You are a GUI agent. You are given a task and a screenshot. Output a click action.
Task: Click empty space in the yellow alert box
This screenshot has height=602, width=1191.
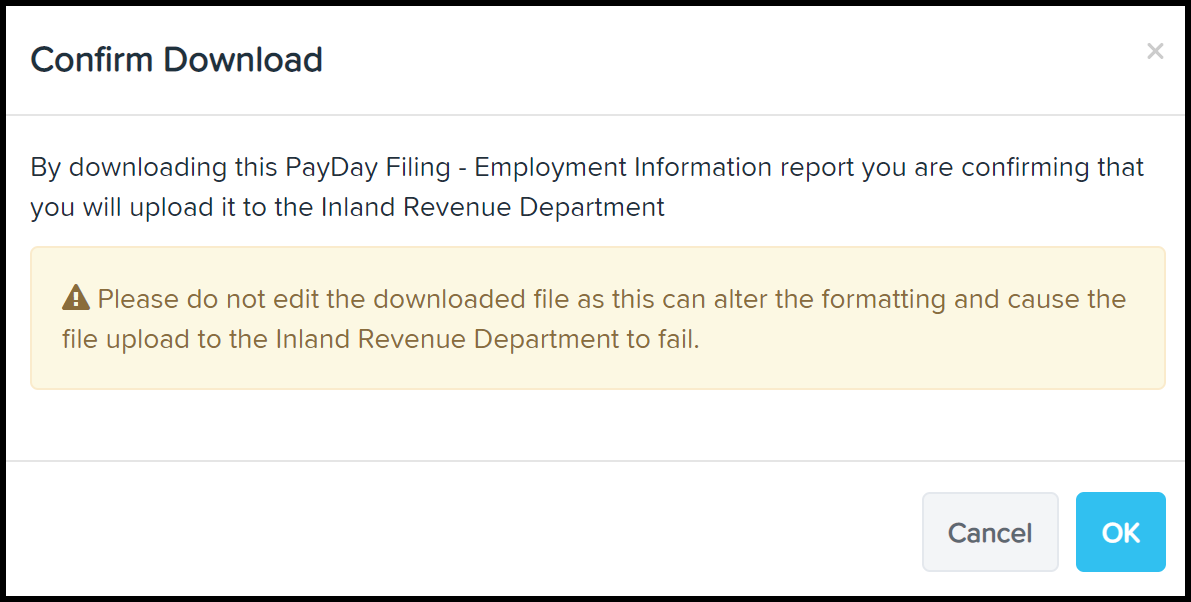point(911,357)
